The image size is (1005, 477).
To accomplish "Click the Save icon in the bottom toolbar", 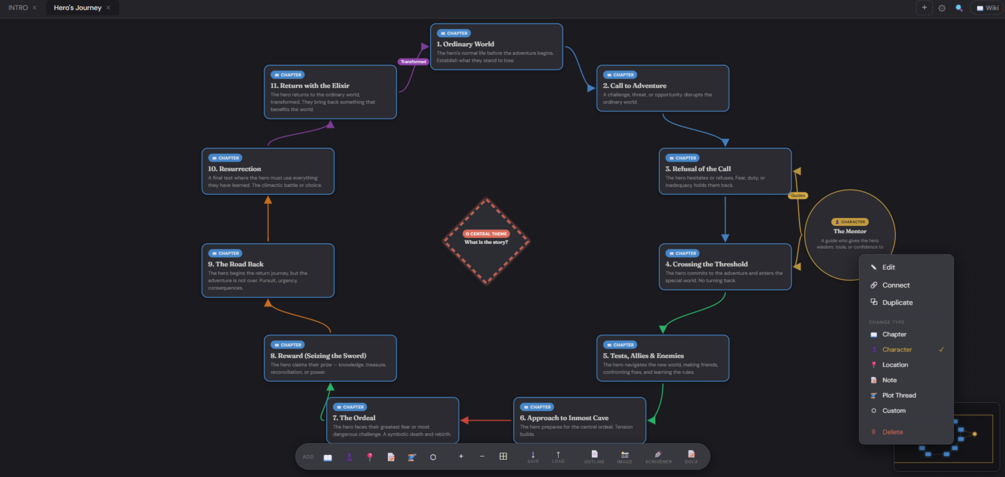I will [x=533, y=457].
